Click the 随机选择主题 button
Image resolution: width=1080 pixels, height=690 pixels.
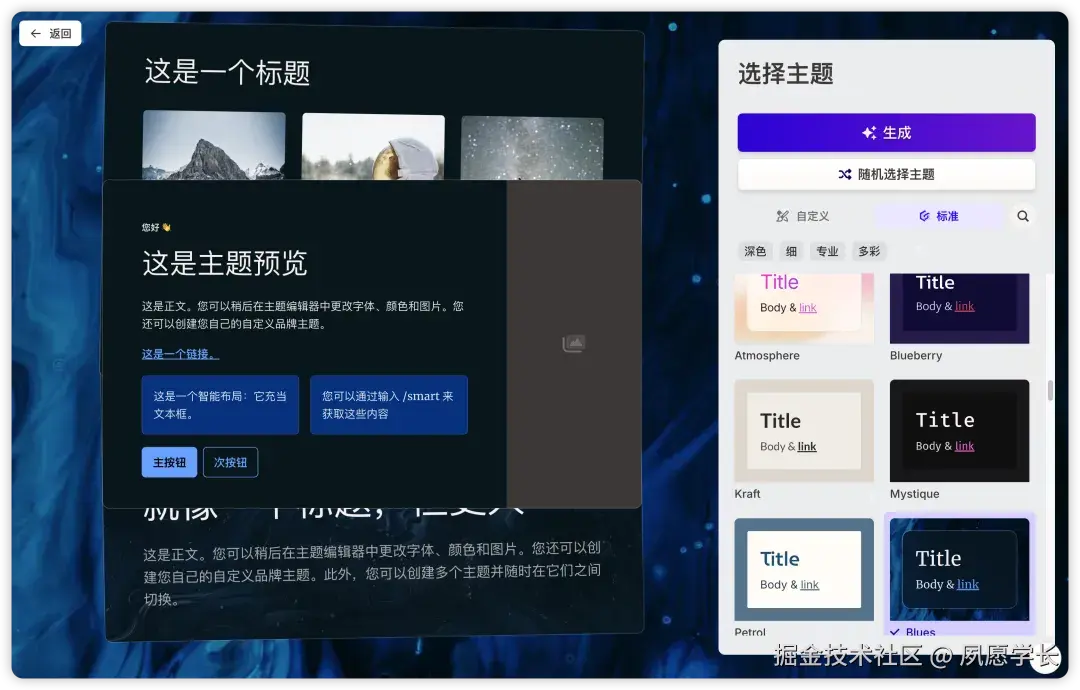886,174
